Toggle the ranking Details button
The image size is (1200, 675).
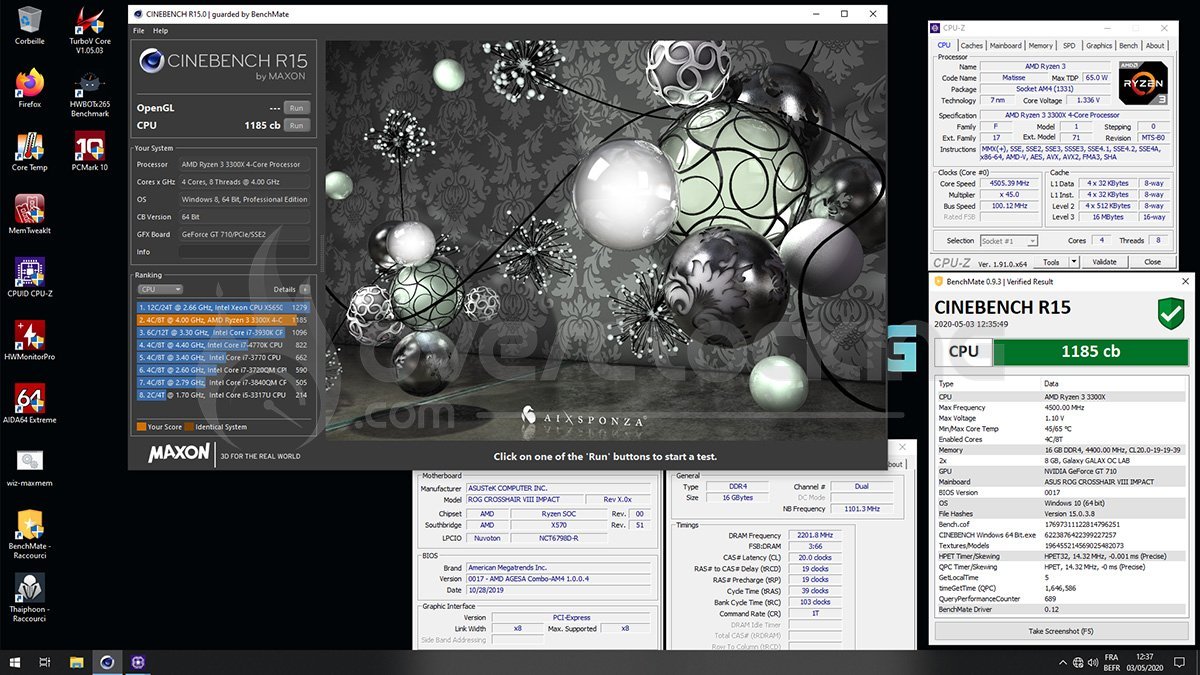coord(306,289)
